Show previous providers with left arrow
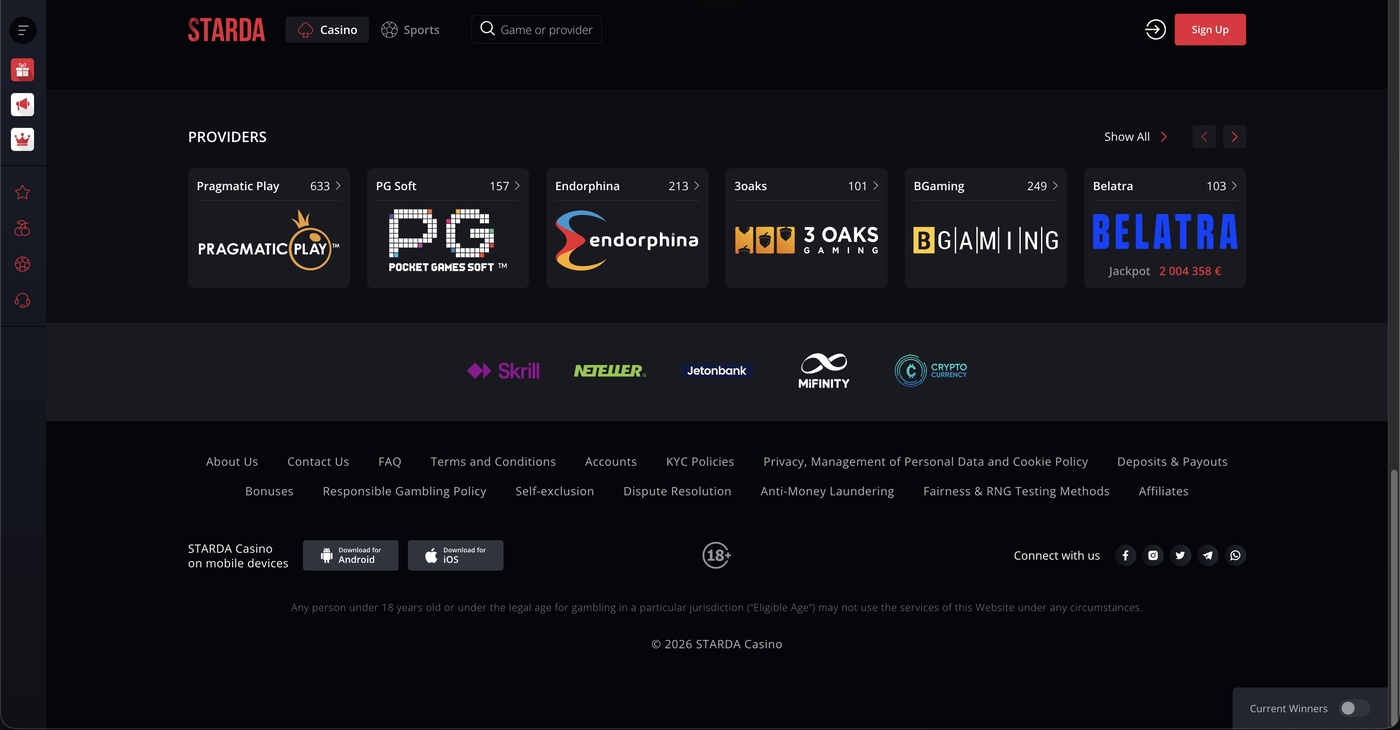This screenshot has width=1400, height=730. (1204, 137)
